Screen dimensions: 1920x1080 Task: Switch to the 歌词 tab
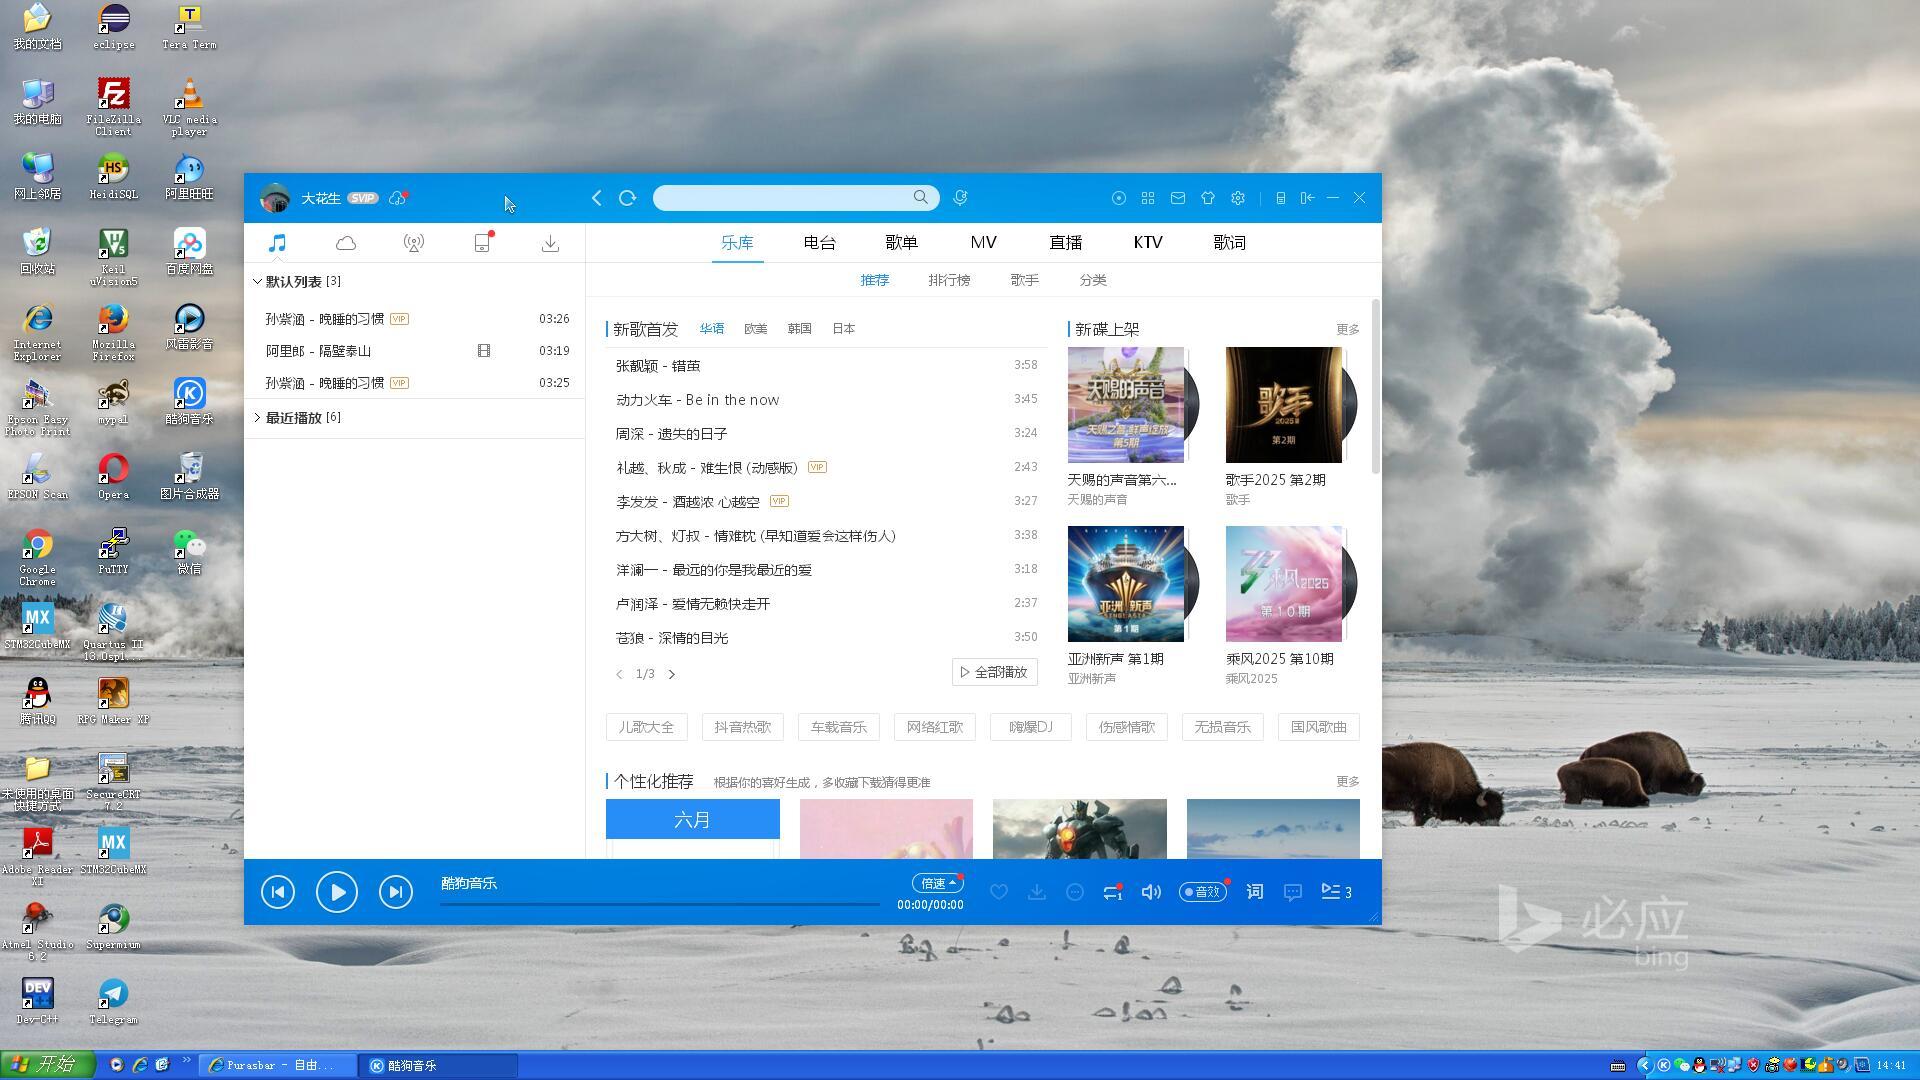coord(1229,243)
